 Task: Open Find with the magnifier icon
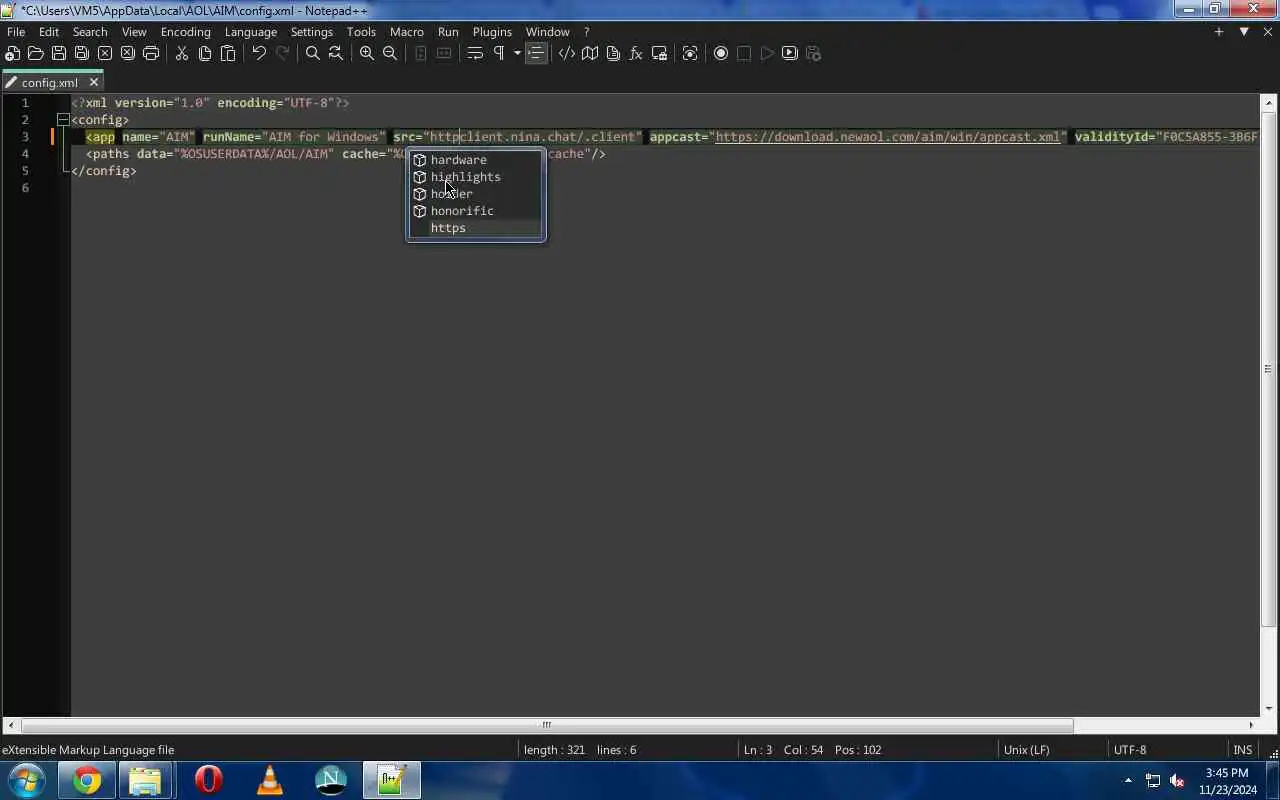(313, 53)
